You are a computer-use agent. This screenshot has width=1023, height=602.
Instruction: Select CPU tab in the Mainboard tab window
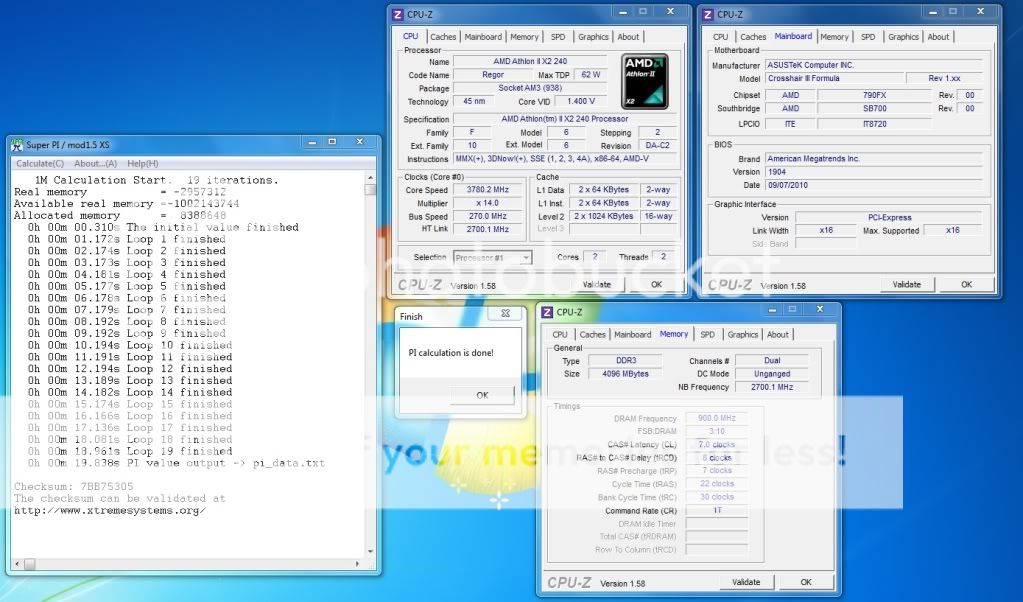pos(720,37)
